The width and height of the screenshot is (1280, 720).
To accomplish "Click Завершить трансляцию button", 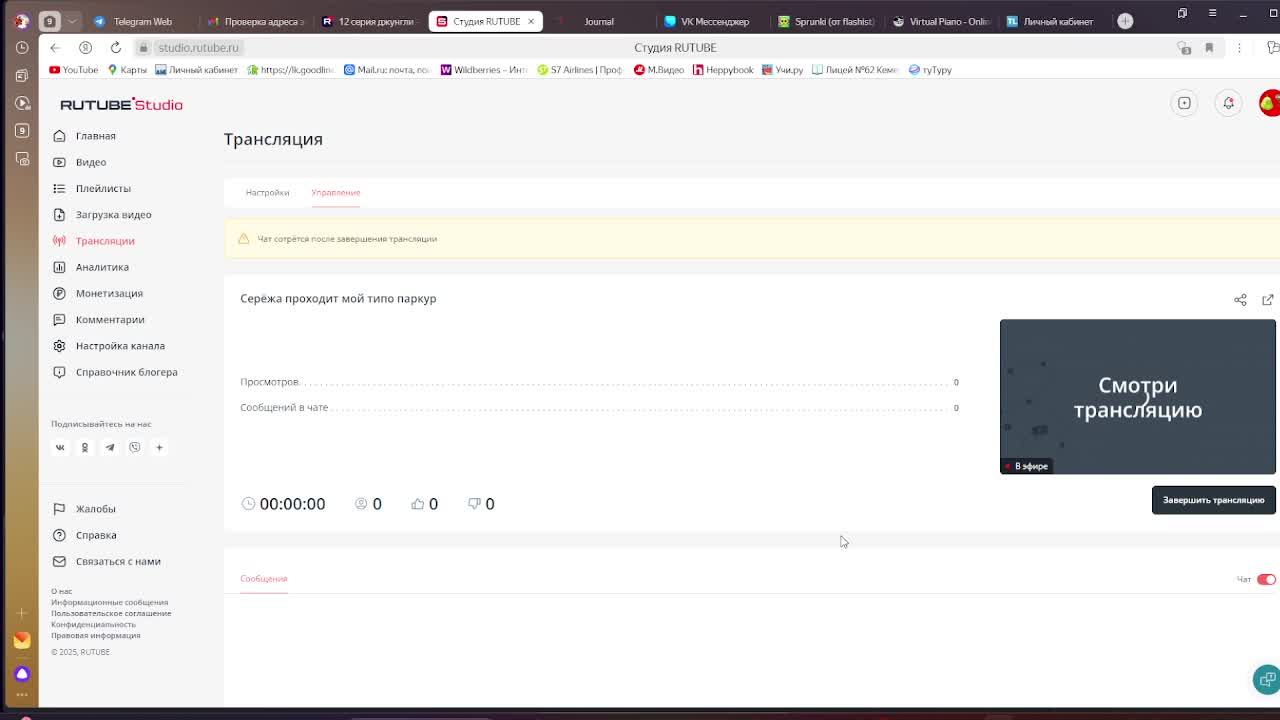I will tap(1213, 500).
